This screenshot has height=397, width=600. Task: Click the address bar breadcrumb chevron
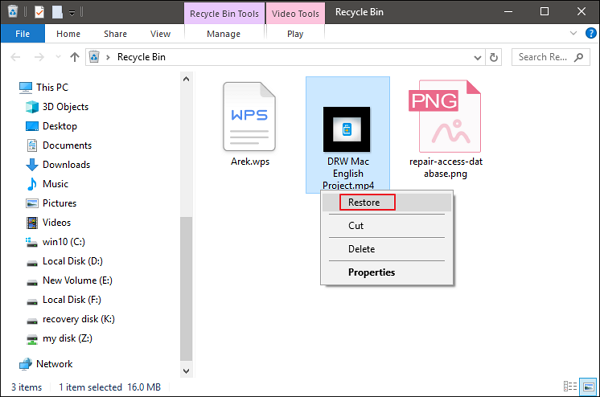[108, 57]
